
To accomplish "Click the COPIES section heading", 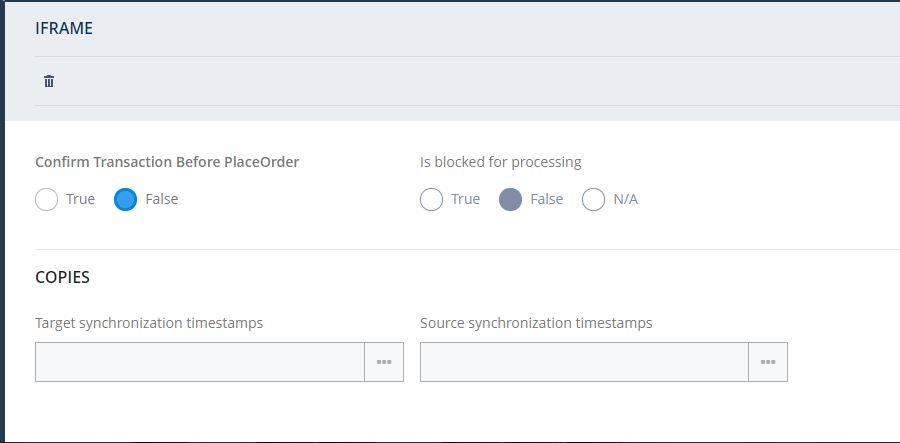I will 62,277.
